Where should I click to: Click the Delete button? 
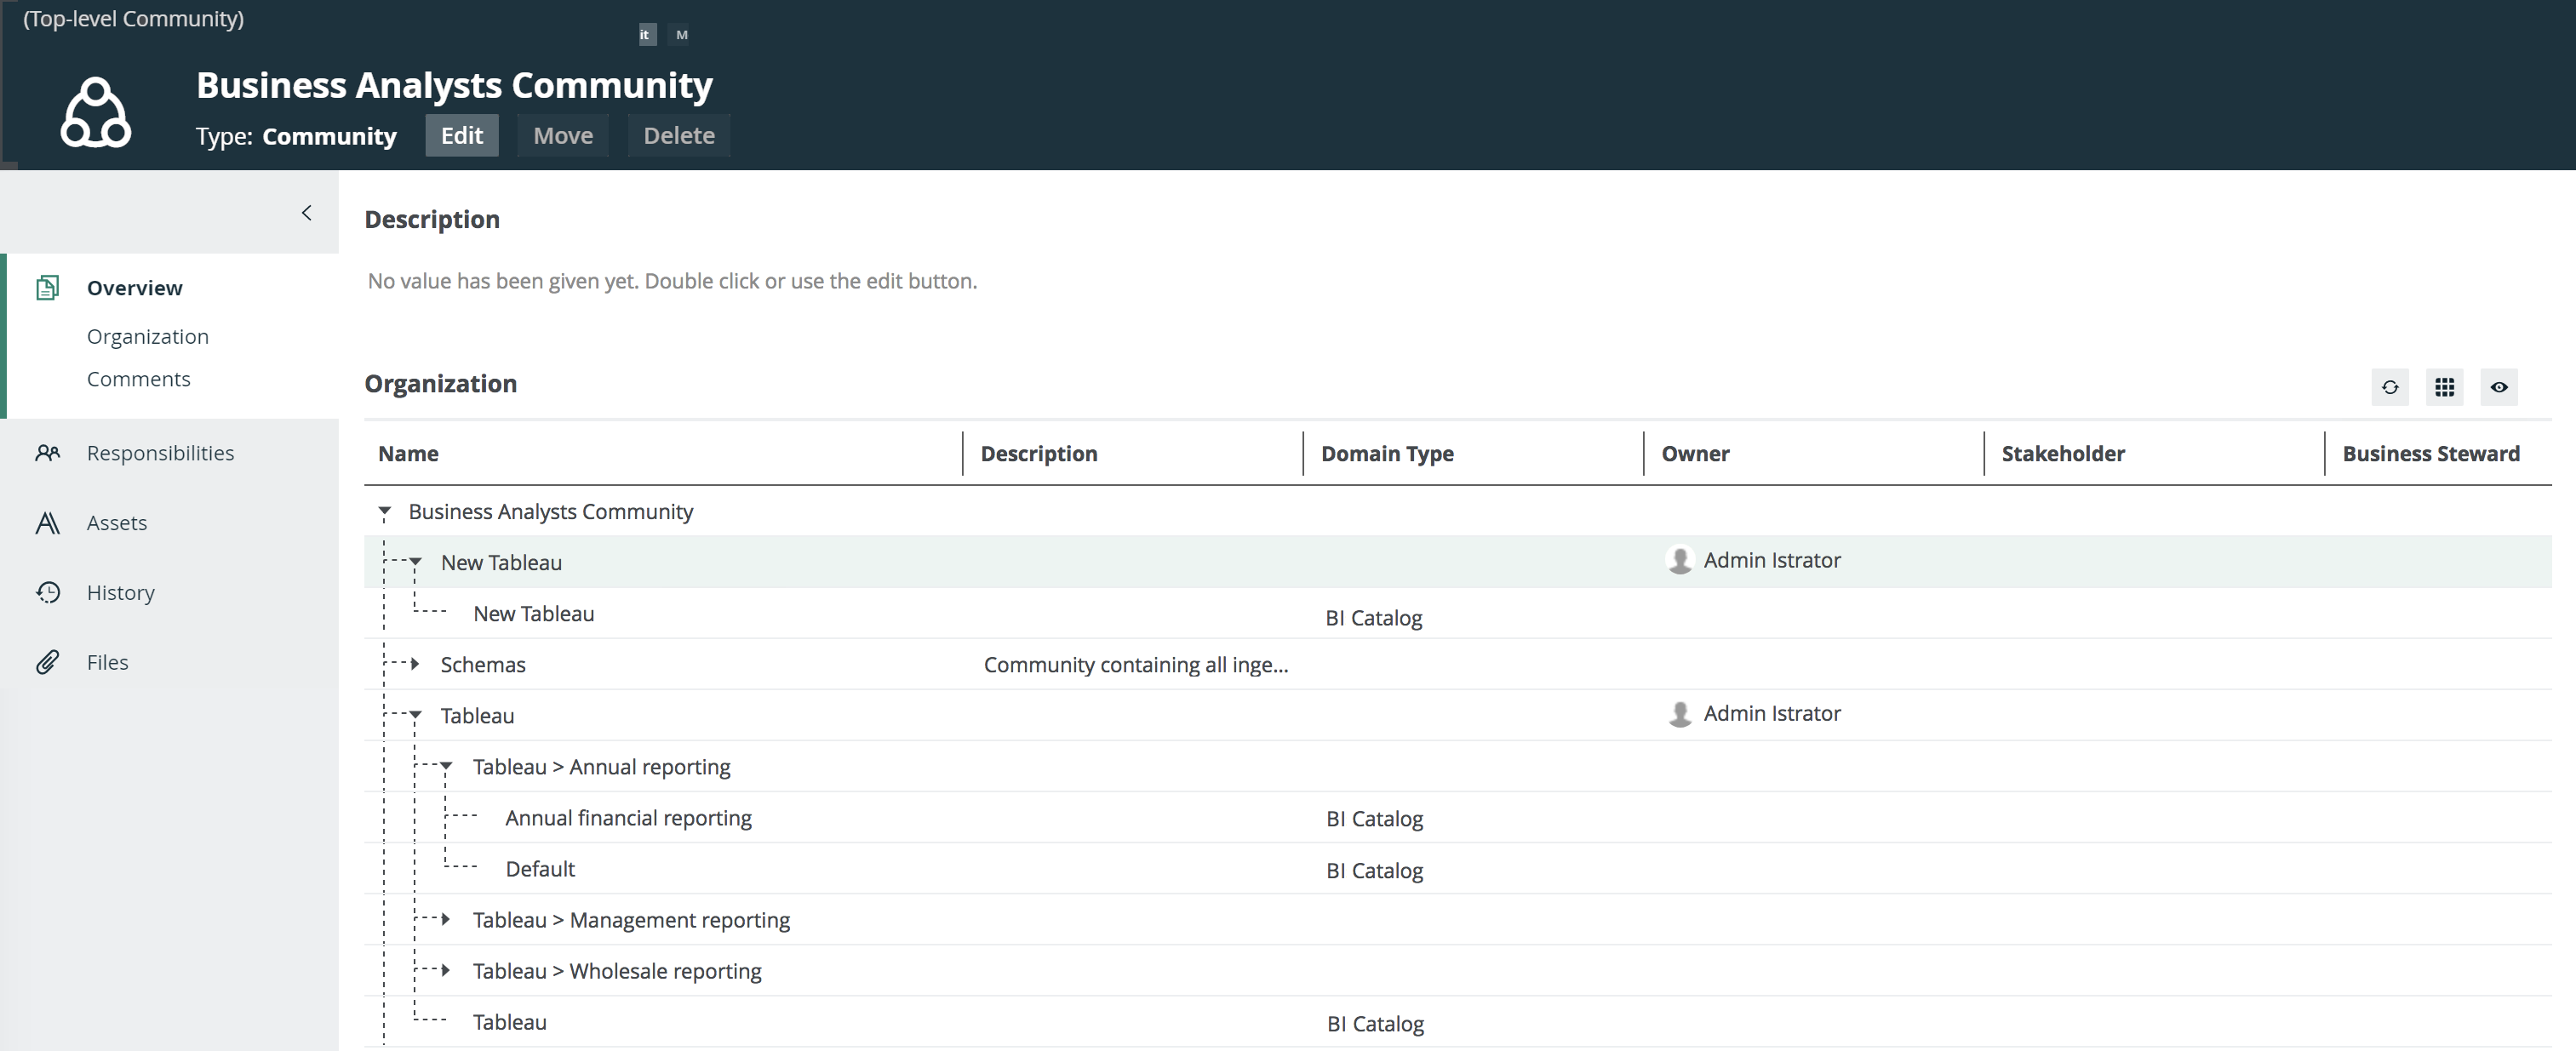point(678,136)
